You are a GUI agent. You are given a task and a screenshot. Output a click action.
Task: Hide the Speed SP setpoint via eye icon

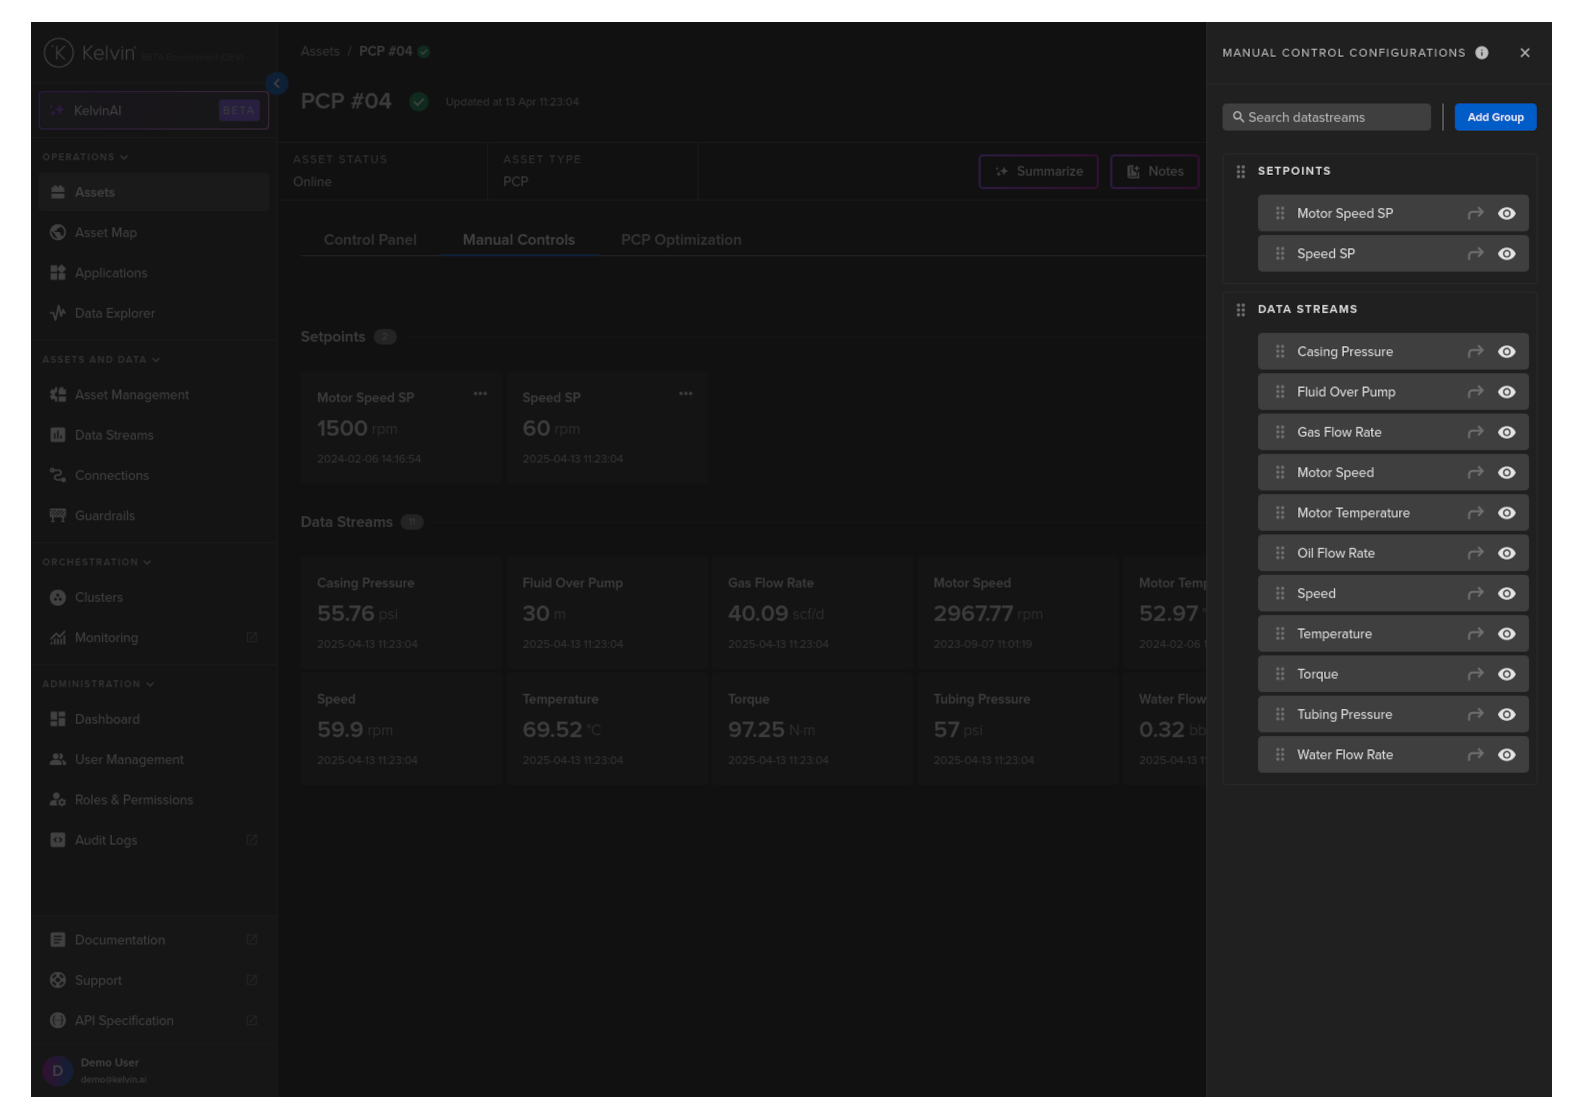click(1506, 254)
